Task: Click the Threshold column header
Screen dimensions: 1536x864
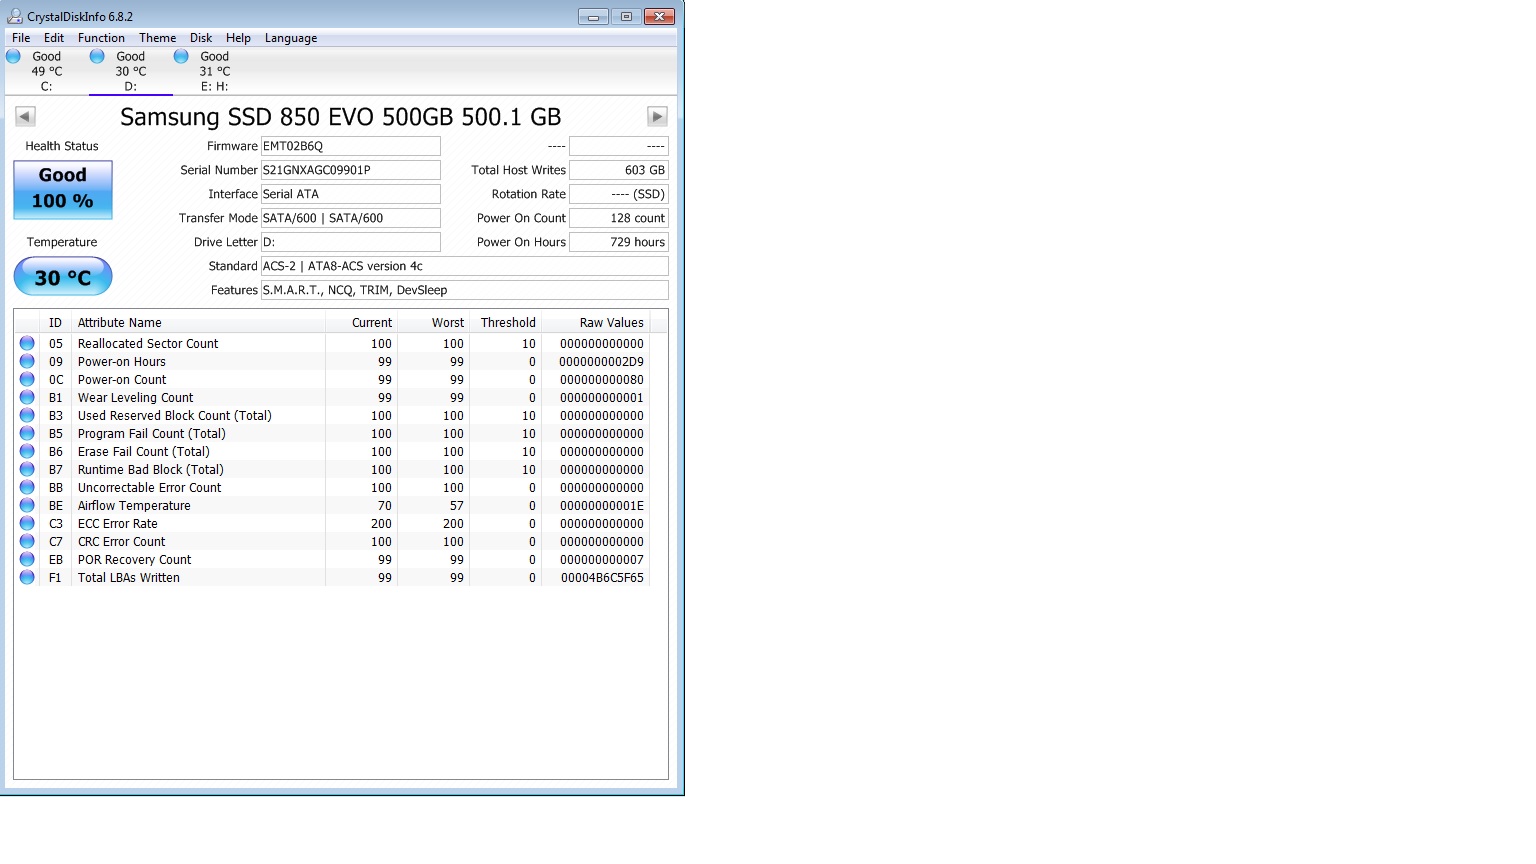Action: (x=505, y=322)
